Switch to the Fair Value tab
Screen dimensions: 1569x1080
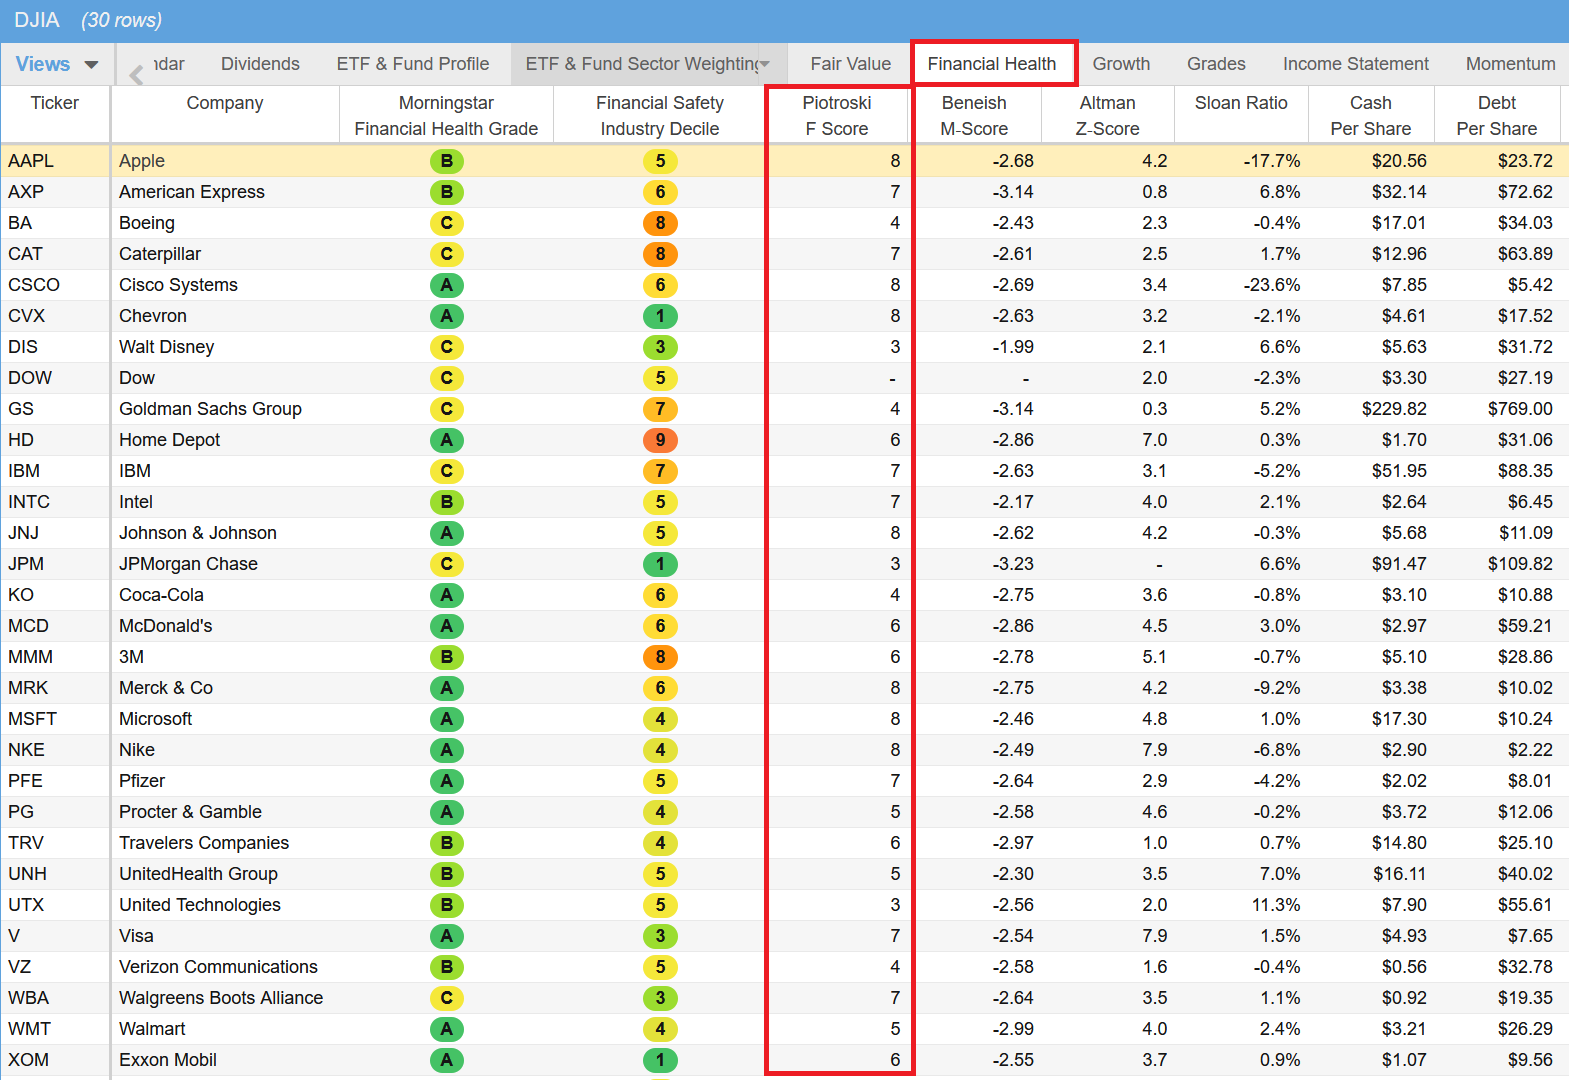850,64
